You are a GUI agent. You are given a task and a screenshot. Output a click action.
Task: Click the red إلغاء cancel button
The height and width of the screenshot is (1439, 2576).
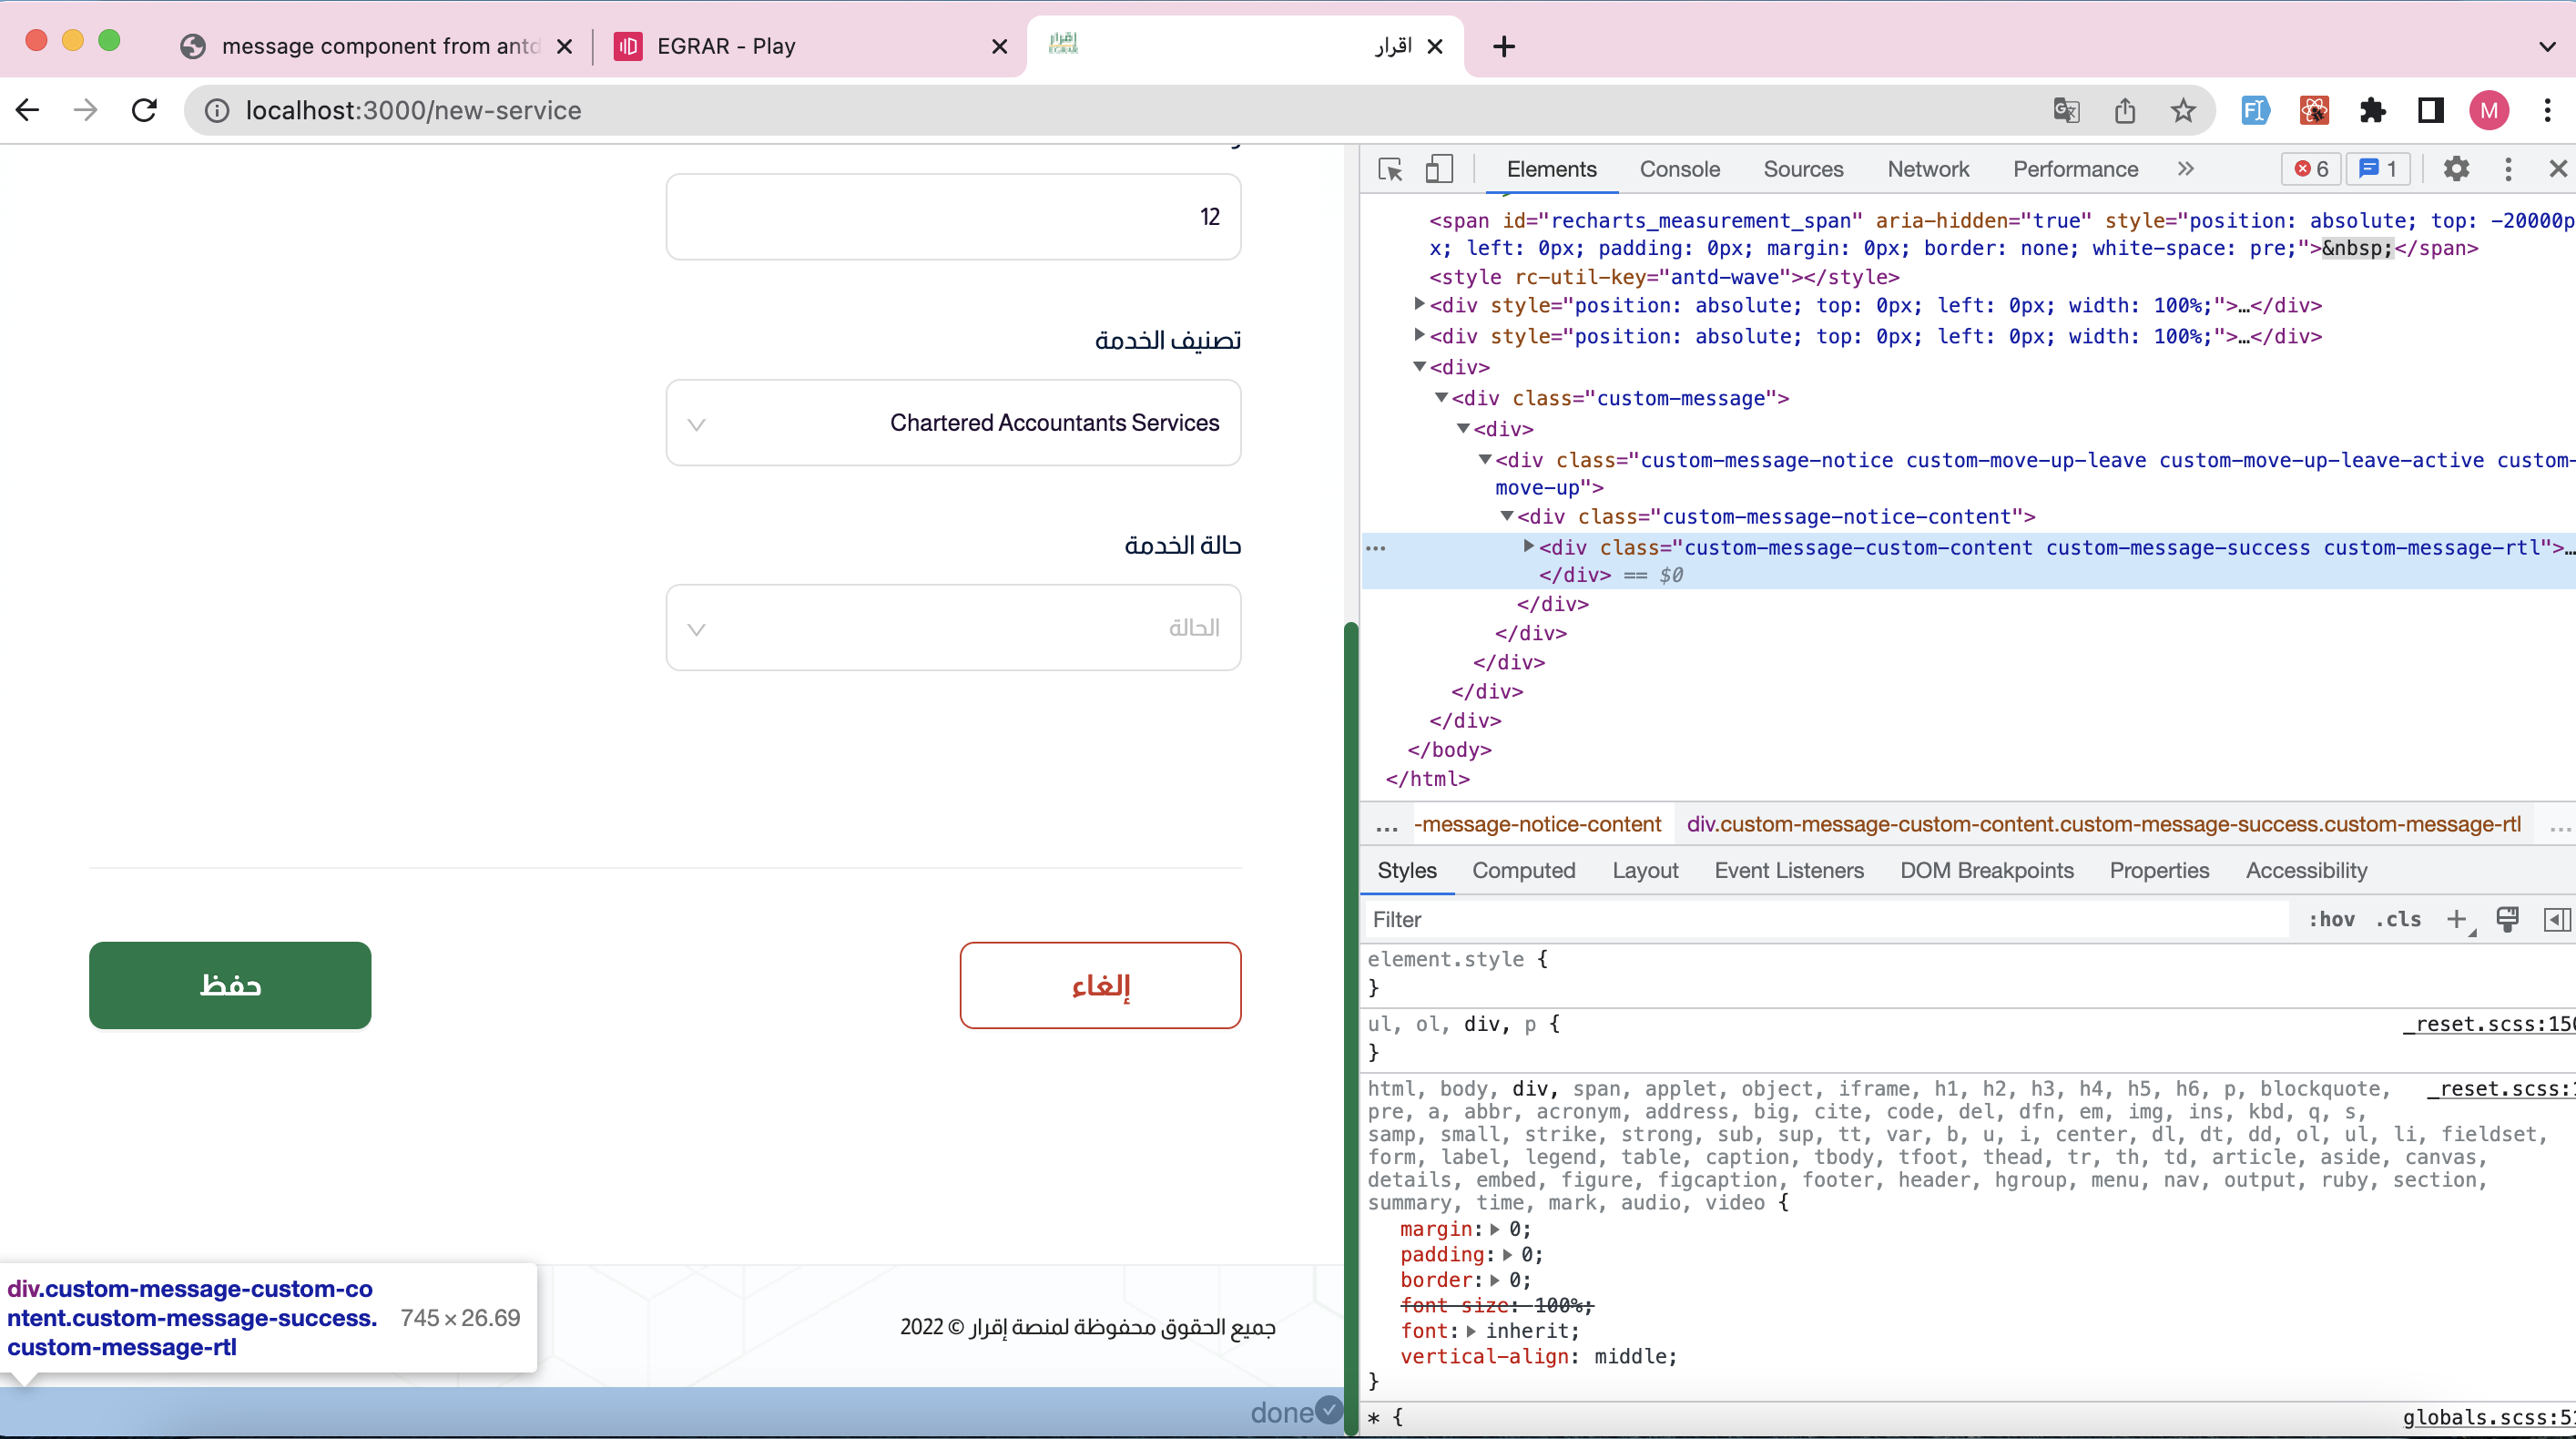tap(1100, 985)
